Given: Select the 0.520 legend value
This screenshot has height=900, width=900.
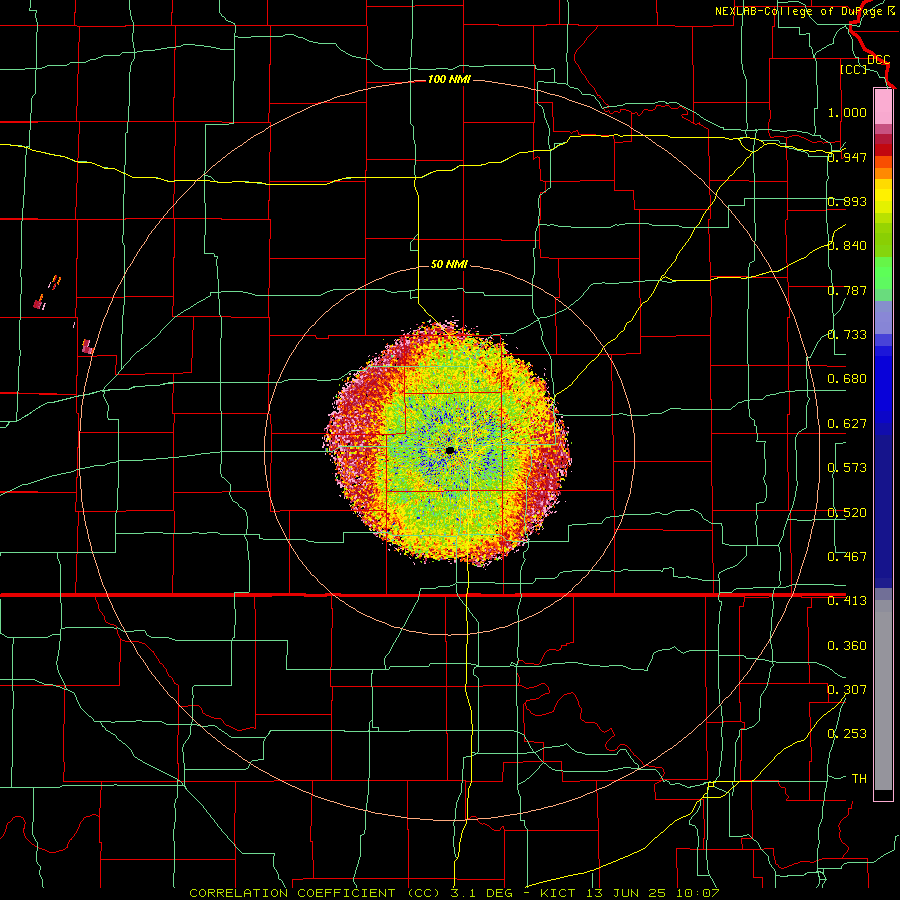Looking at the screenshot, I should point(847,512).
